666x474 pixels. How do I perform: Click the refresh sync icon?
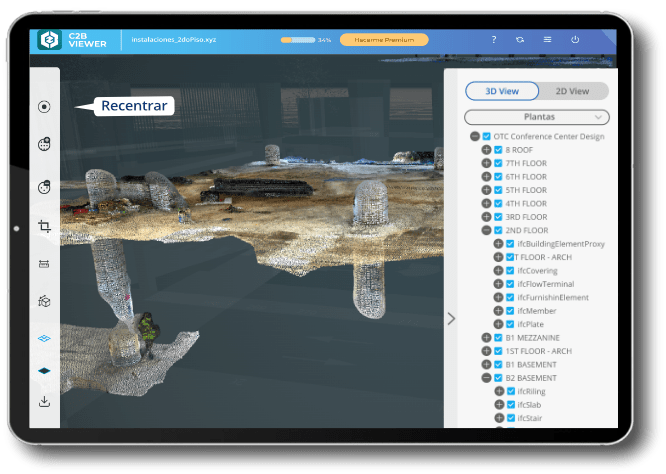520,40
